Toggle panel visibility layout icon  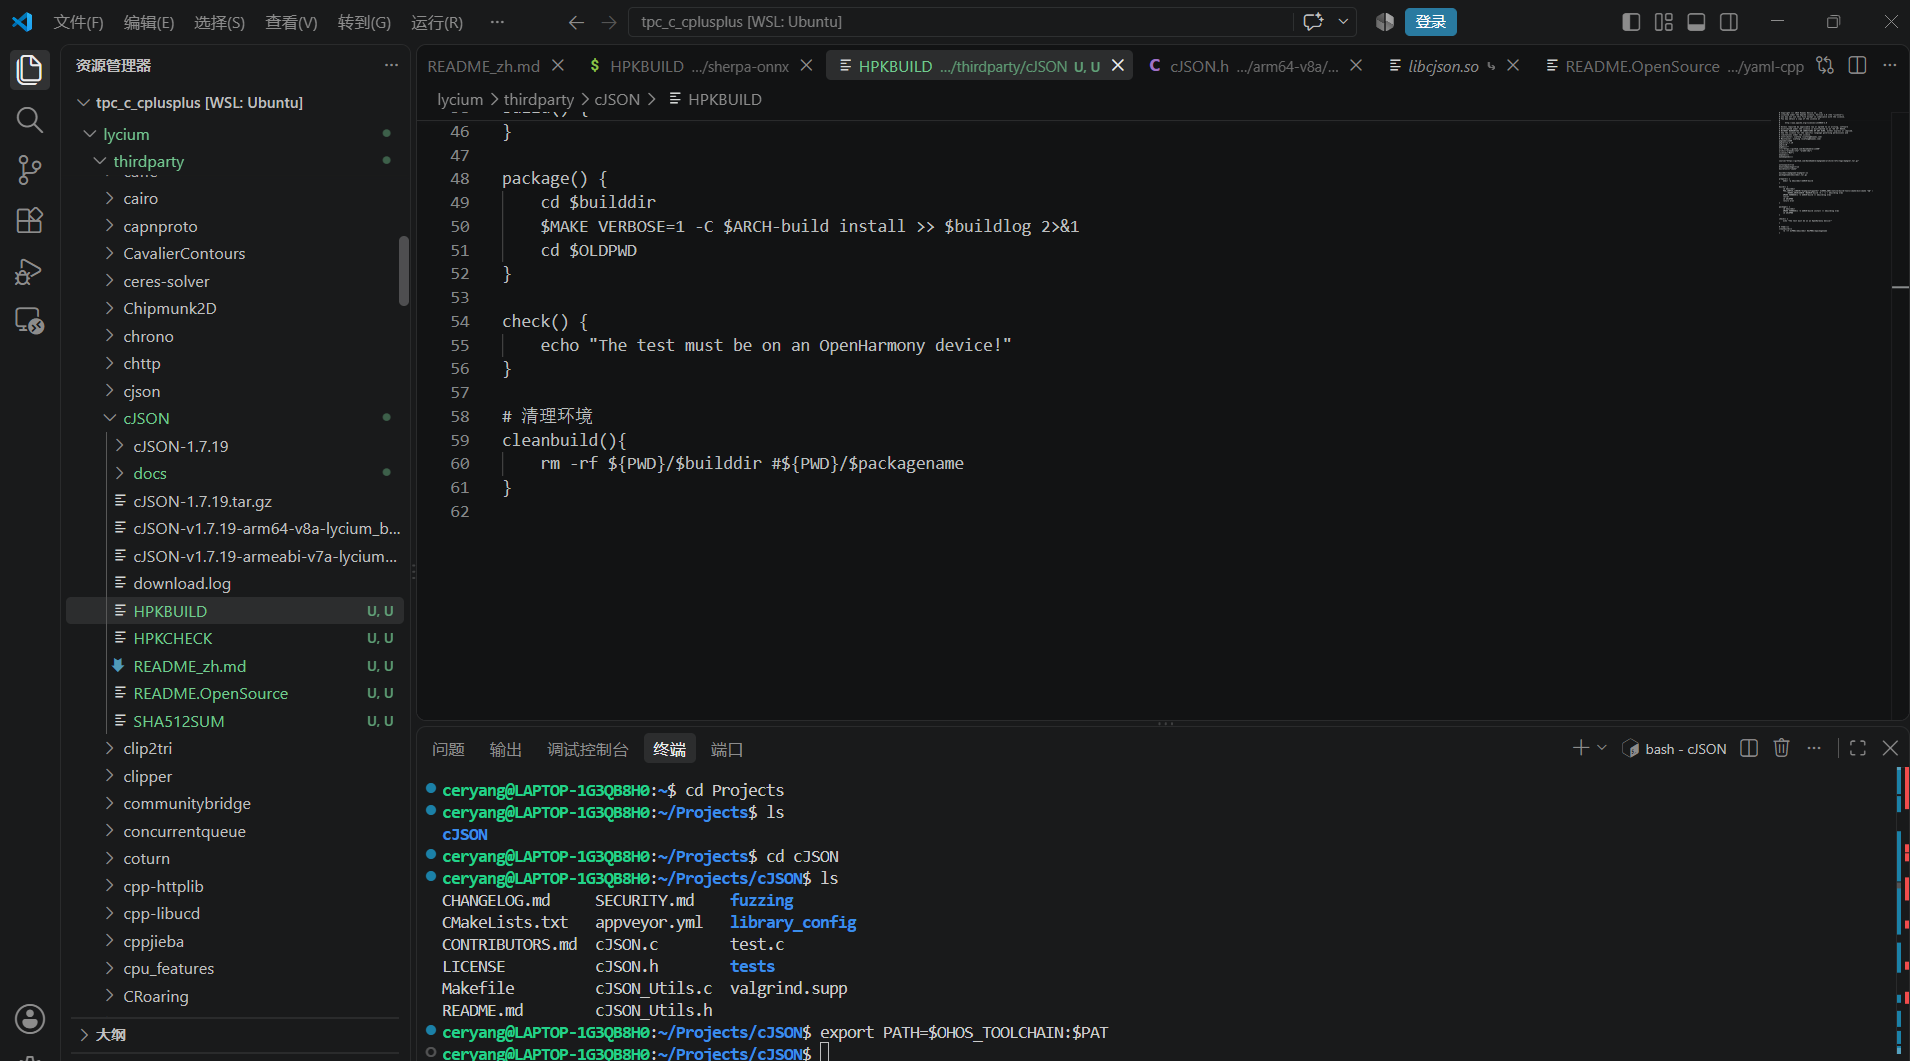point(1696,22)
